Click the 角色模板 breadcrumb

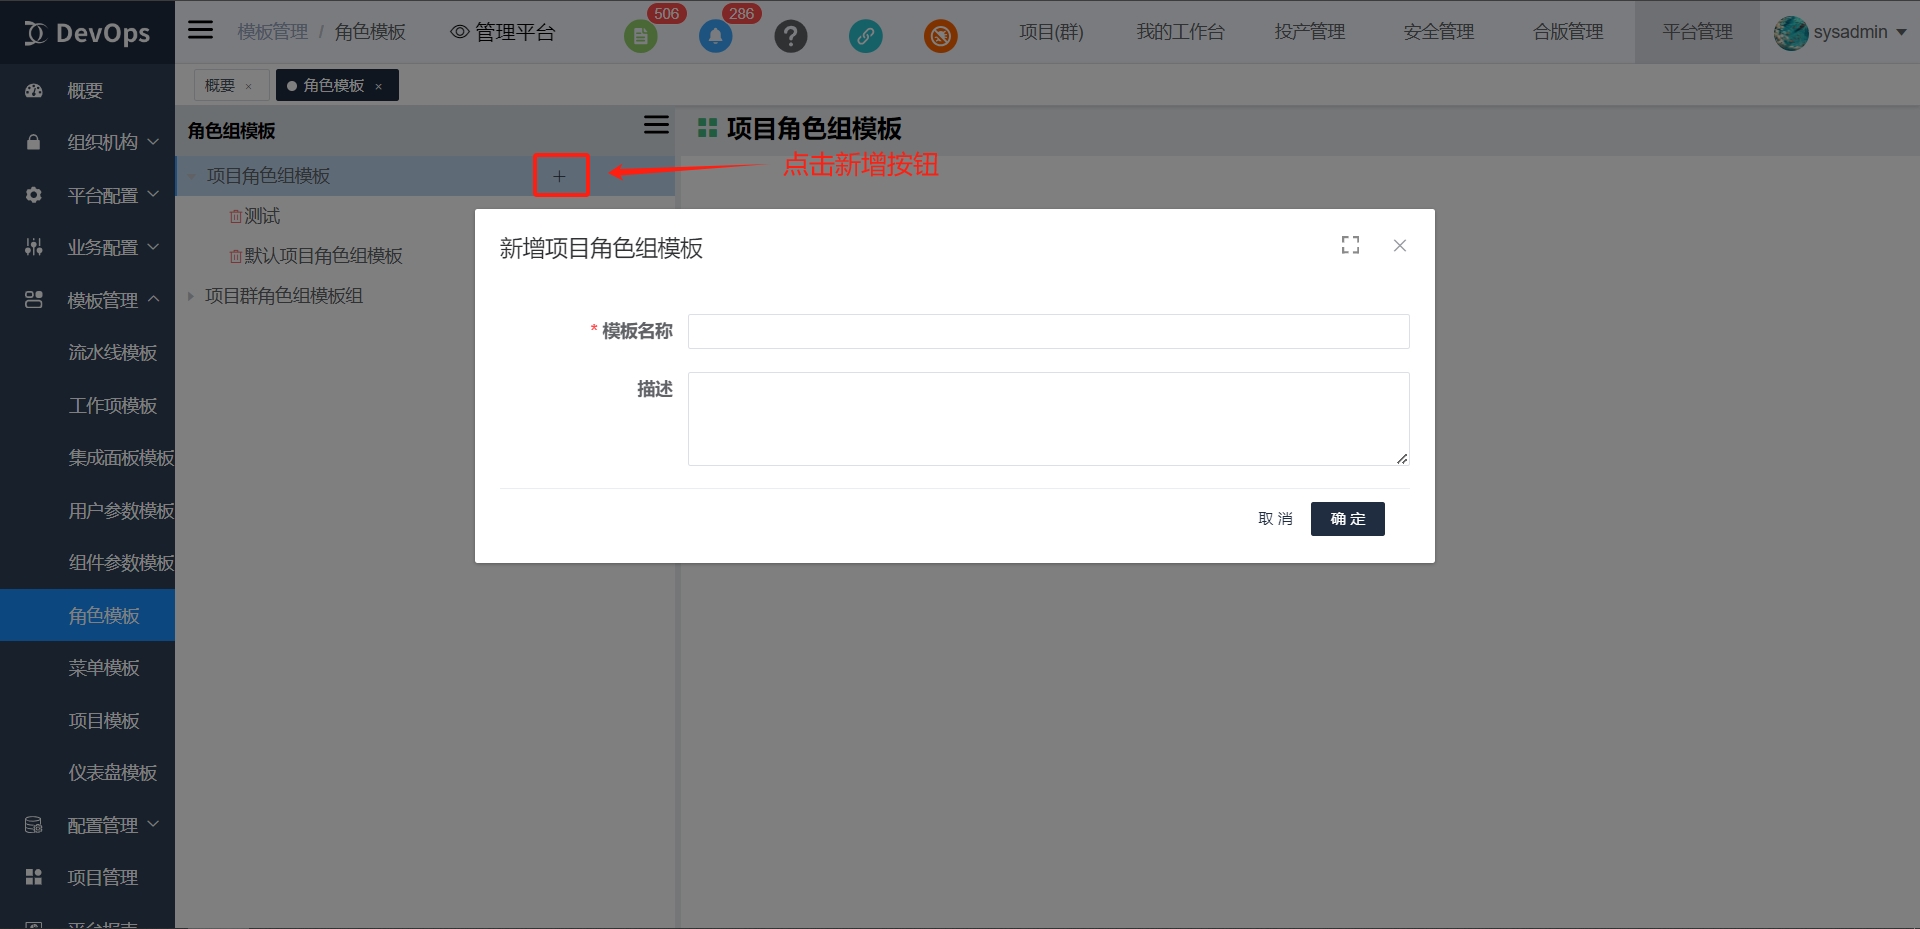[x=370, y=32]
